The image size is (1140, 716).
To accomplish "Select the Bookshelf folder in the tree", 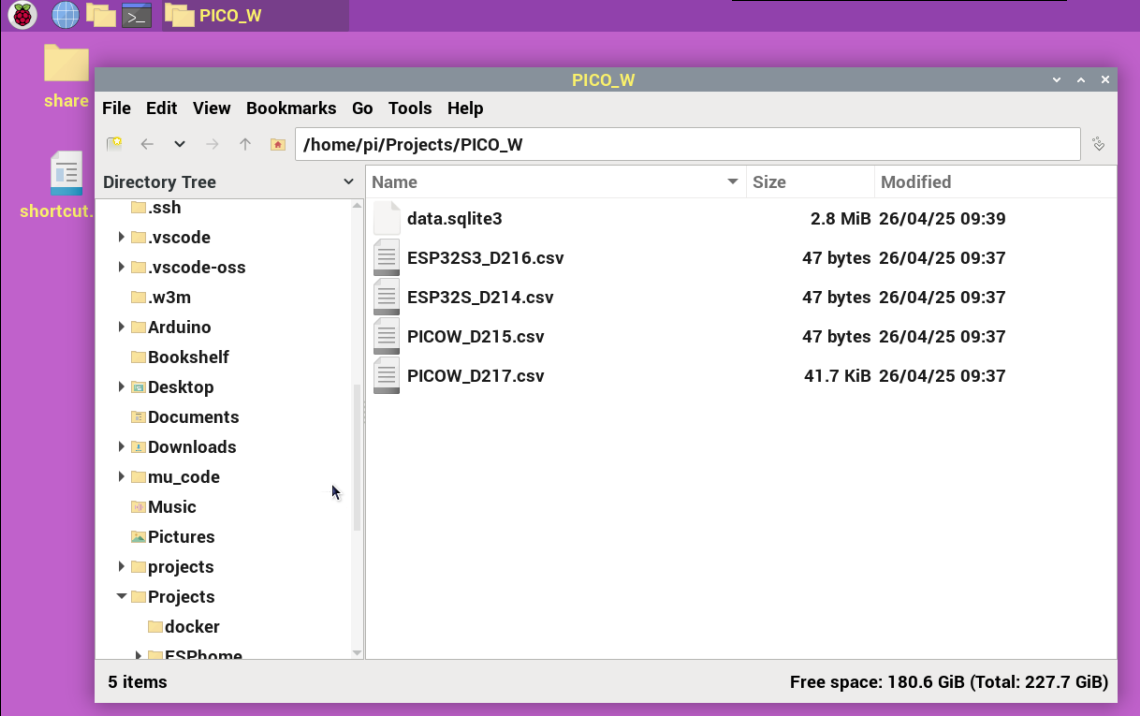I will [x=180, y=357].
